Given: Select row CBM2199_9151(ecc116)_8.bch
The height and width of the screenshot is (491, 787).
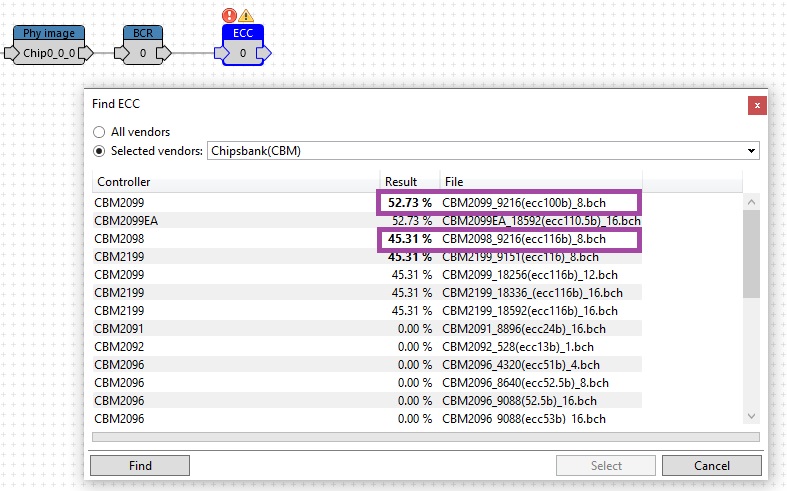Looking at the screenshot, I should coord(367,257).
